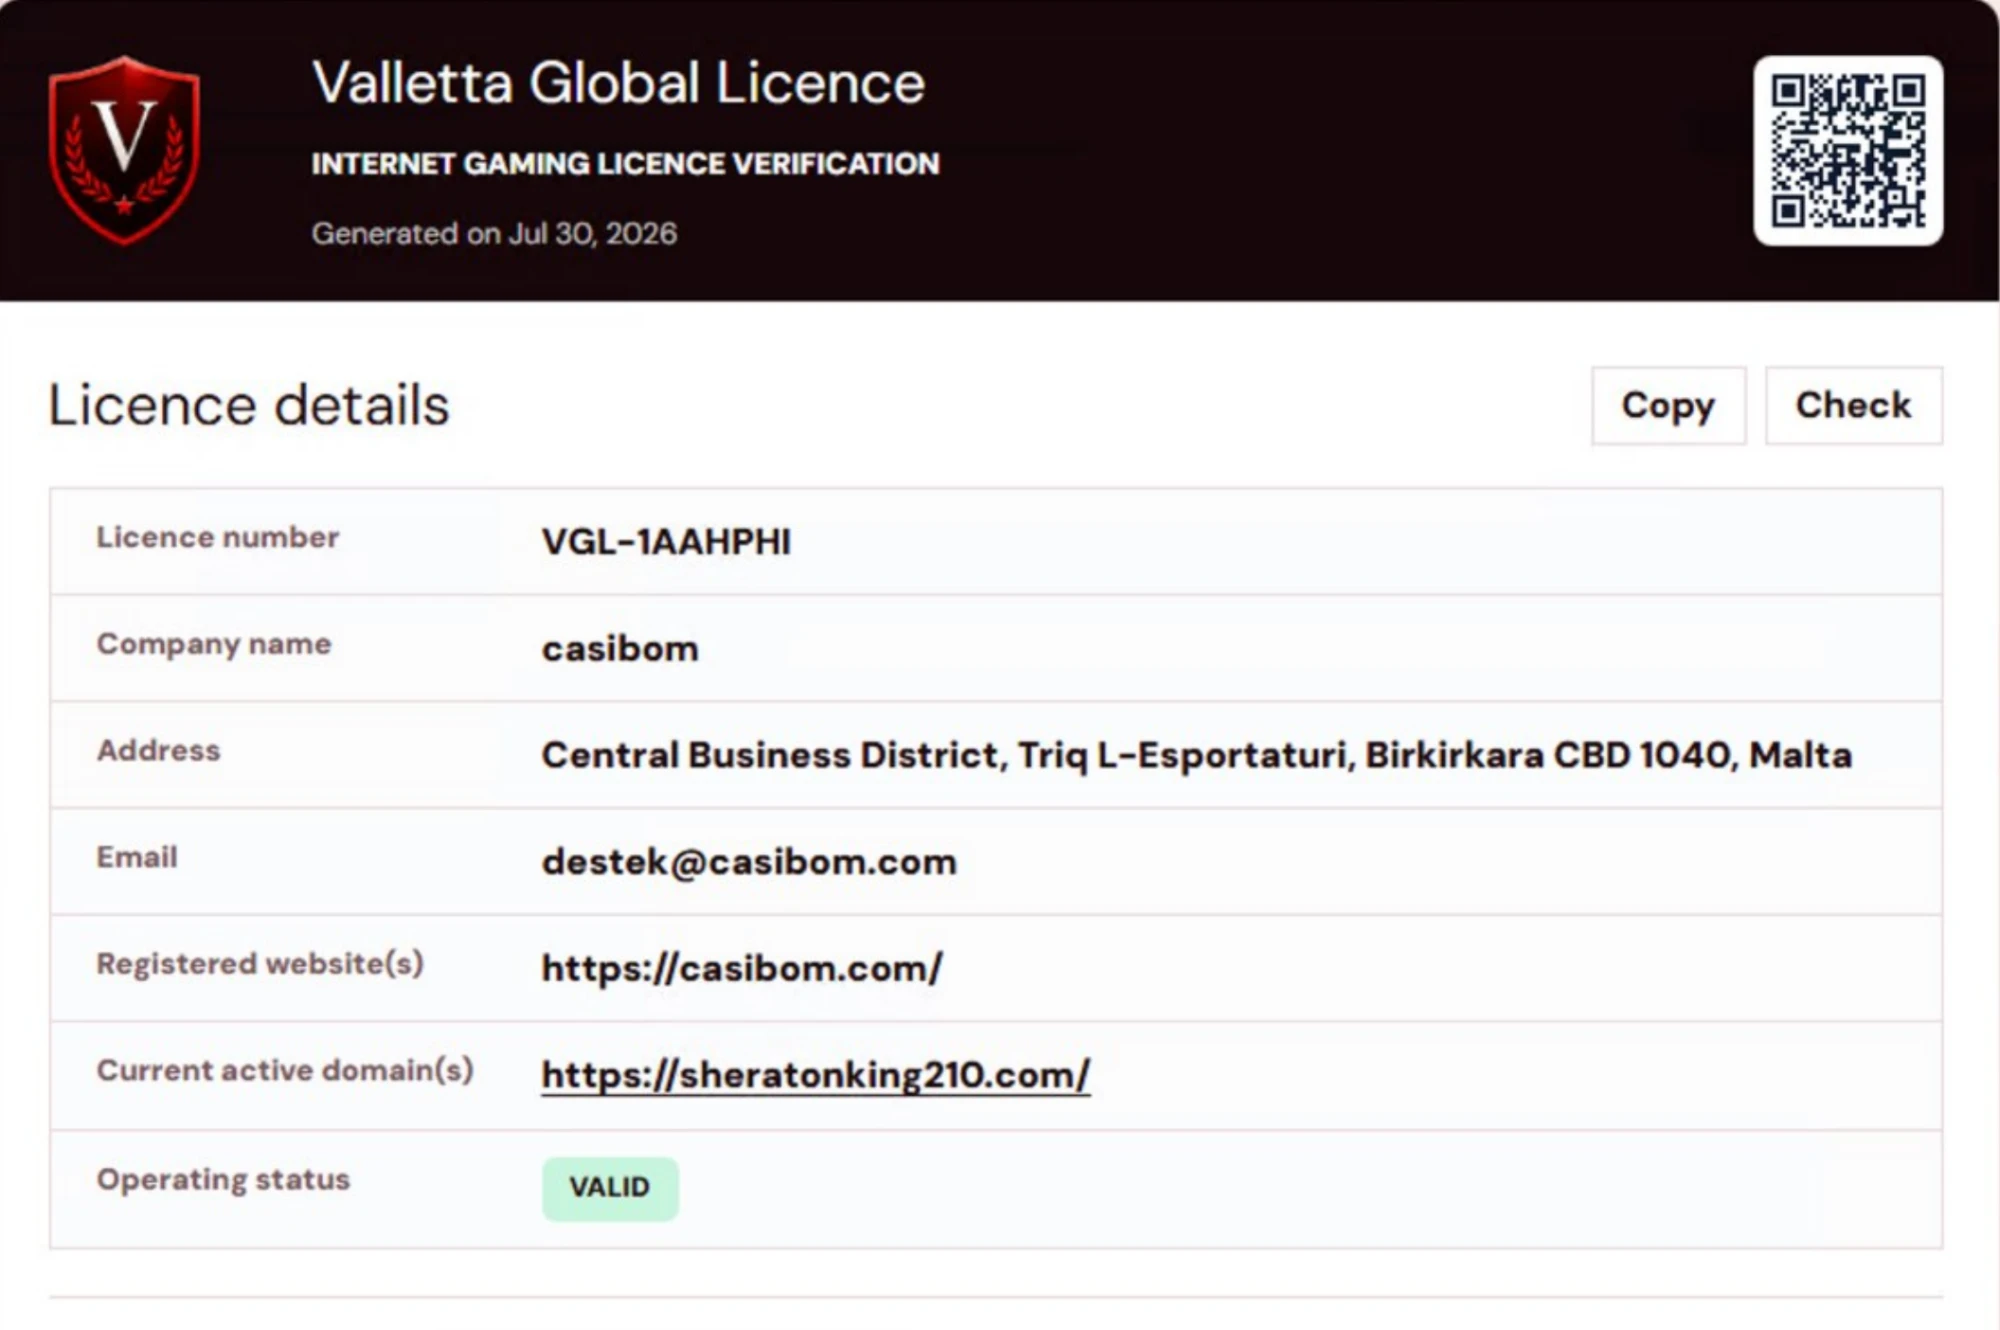The height and width of the screenshot is (1330, 2000).
Task: Click the Address label
Action: pyautogui.click(x=158, y=751)
